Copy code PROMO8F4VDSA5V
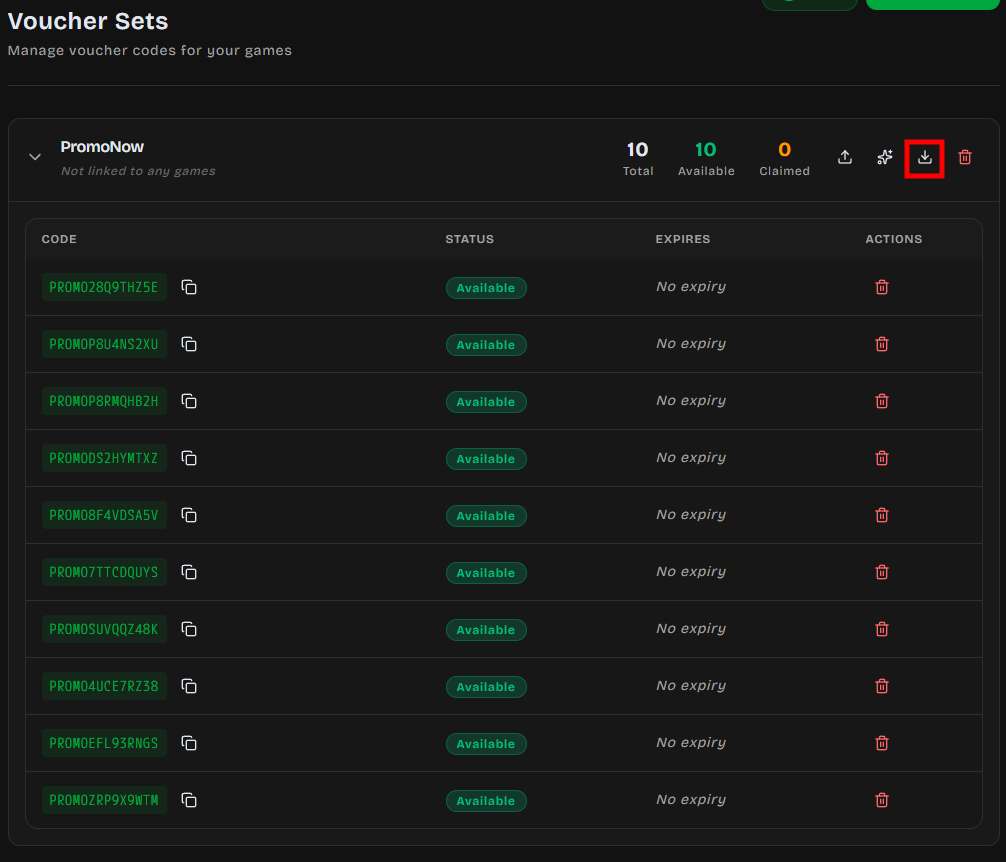 pyautogui.click(x=189, y=515)
